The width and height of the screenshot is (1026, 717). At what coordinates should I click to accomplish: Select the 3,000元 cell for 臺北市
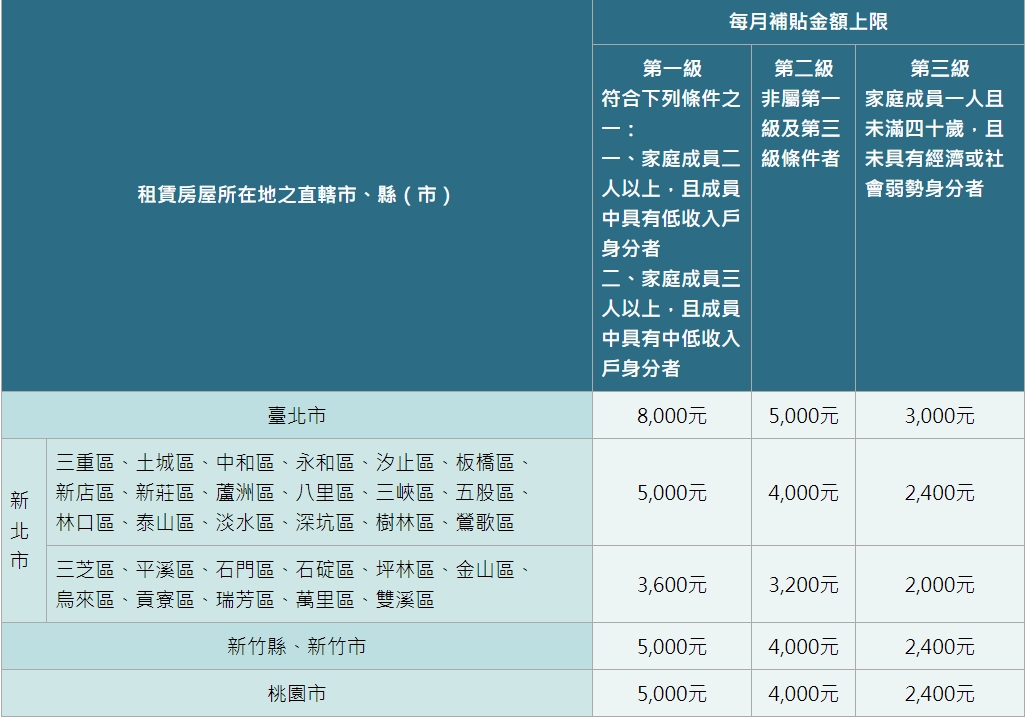coord(937,415)
